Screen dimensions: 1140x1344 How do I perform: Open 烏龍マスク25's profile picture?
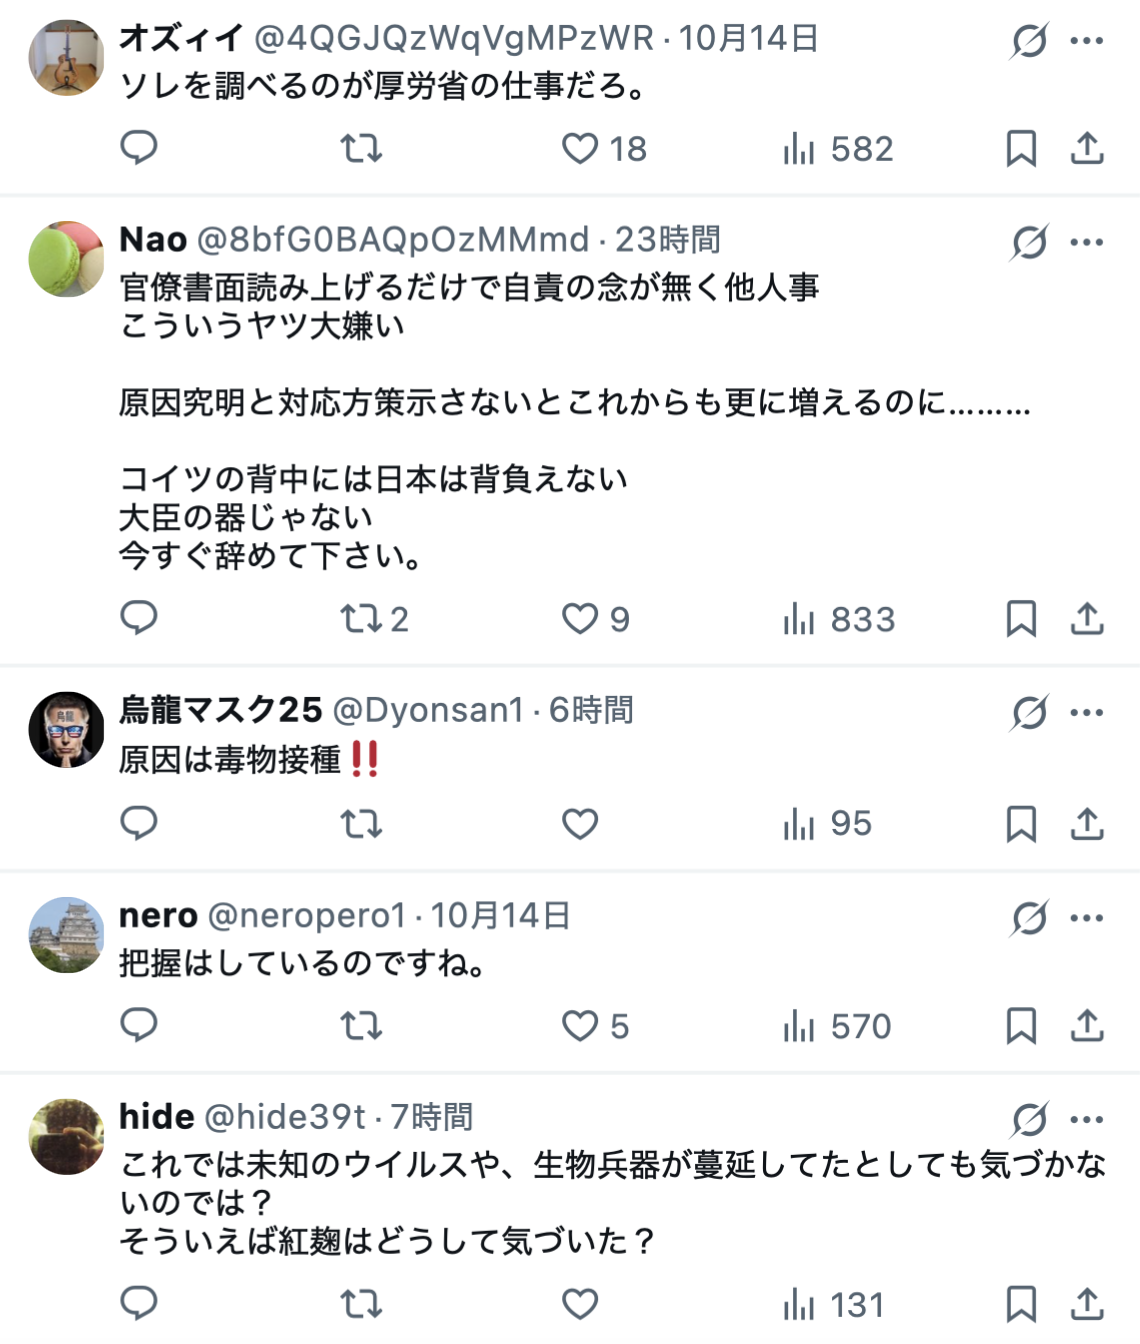point(66,730)
